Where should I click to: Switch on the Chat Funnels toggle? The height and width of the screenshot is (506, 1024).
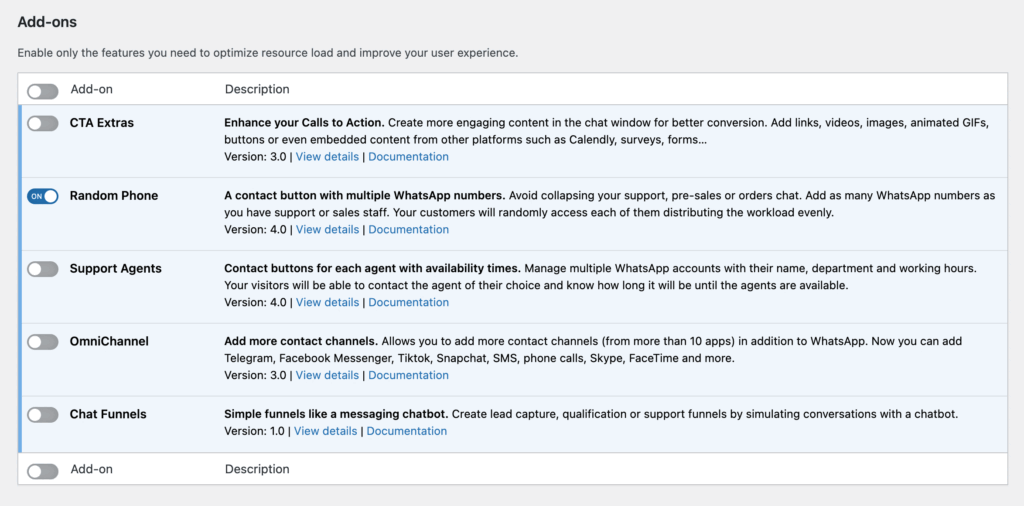(43, 415)
